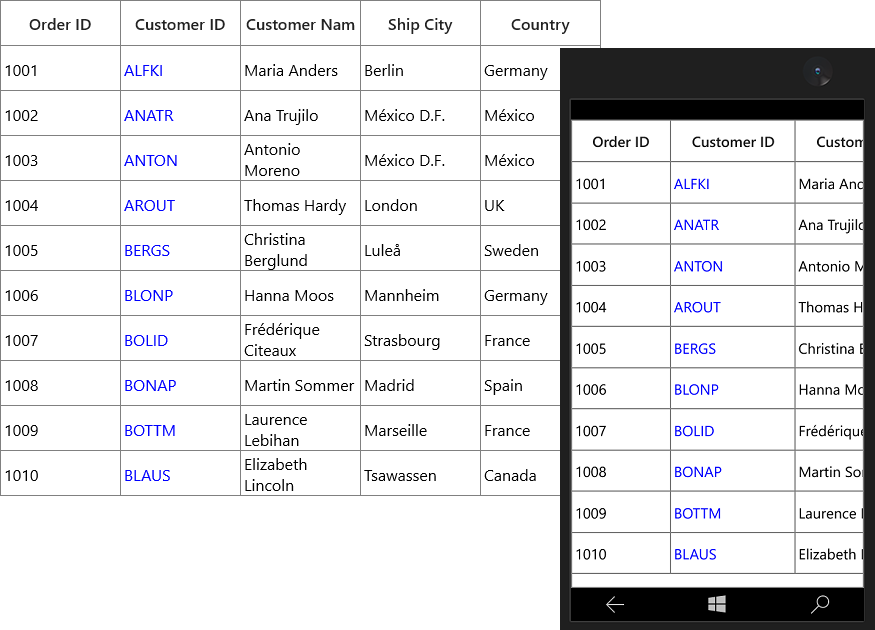Tap BOTTM link in phone grid
The width and height of the screenshot is (875, 630).
click(697, 513)
